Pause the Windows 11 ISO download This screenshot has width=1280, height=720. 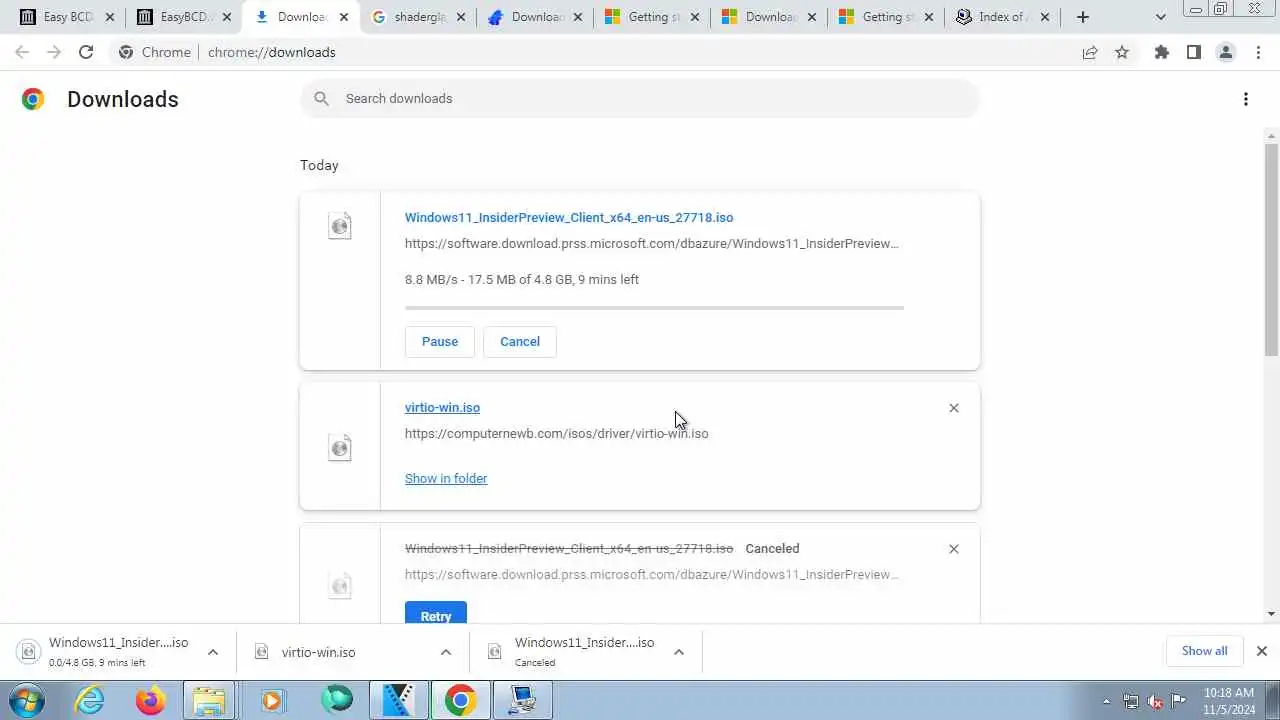tap(440, 341)
